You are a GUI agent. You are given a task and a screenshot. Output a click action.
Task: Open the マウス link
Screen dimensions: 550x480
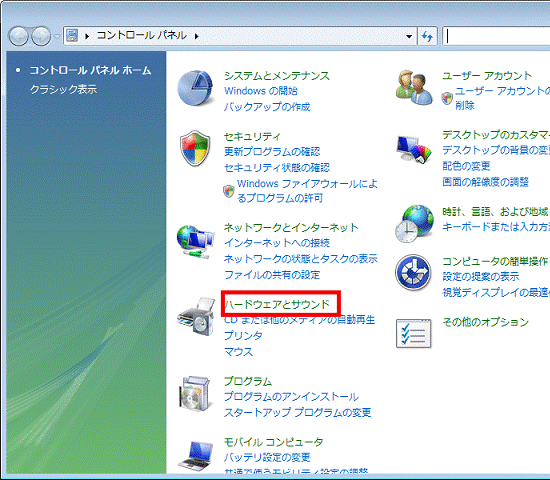click(x=239, y=351)
